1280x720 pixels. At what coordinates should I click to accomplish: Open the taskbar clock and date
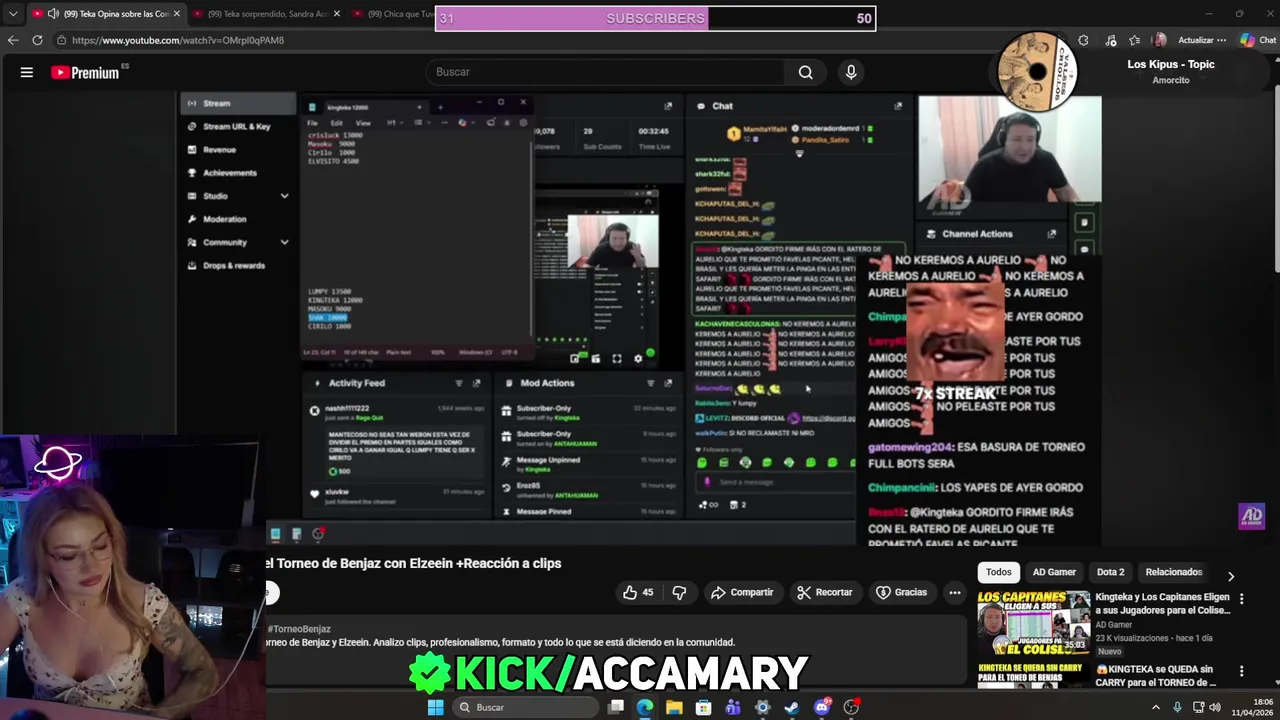pos(1252,707)
